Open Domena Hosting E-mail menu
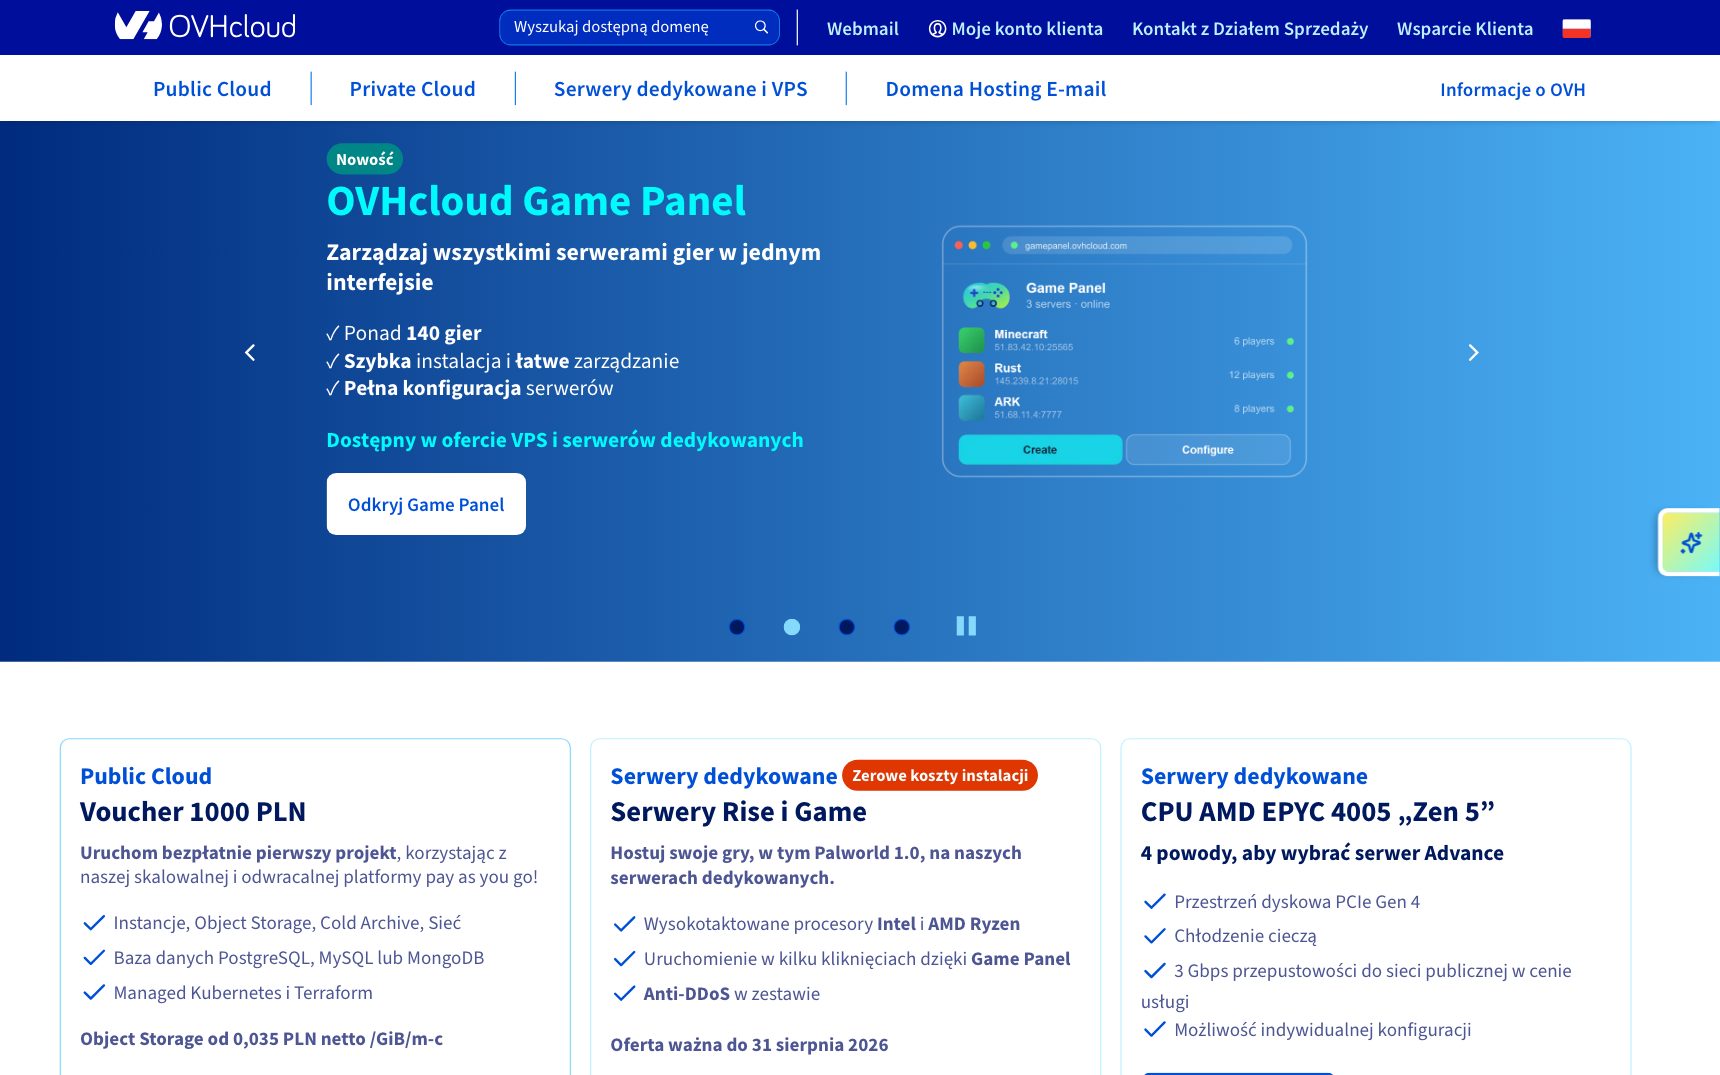 (x=995, y=89)
